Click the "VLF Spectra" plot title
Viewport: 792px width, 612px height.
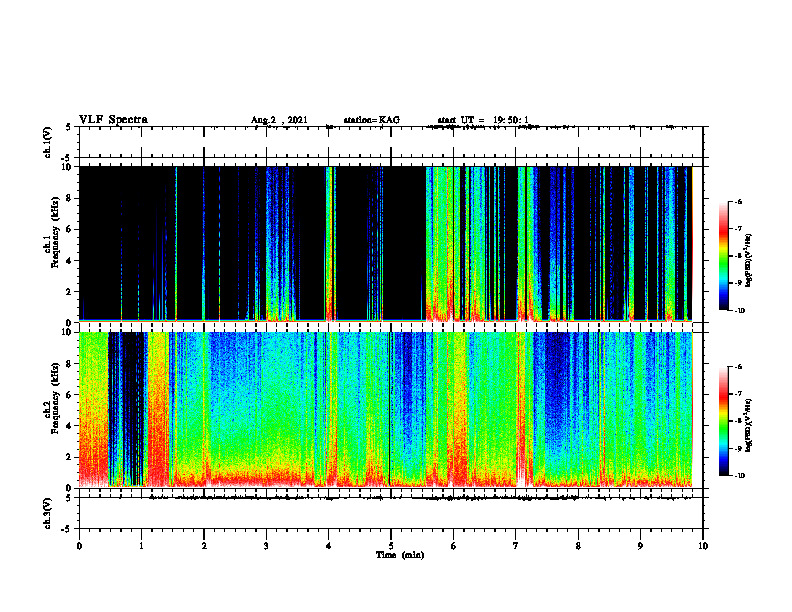[113, 120]
